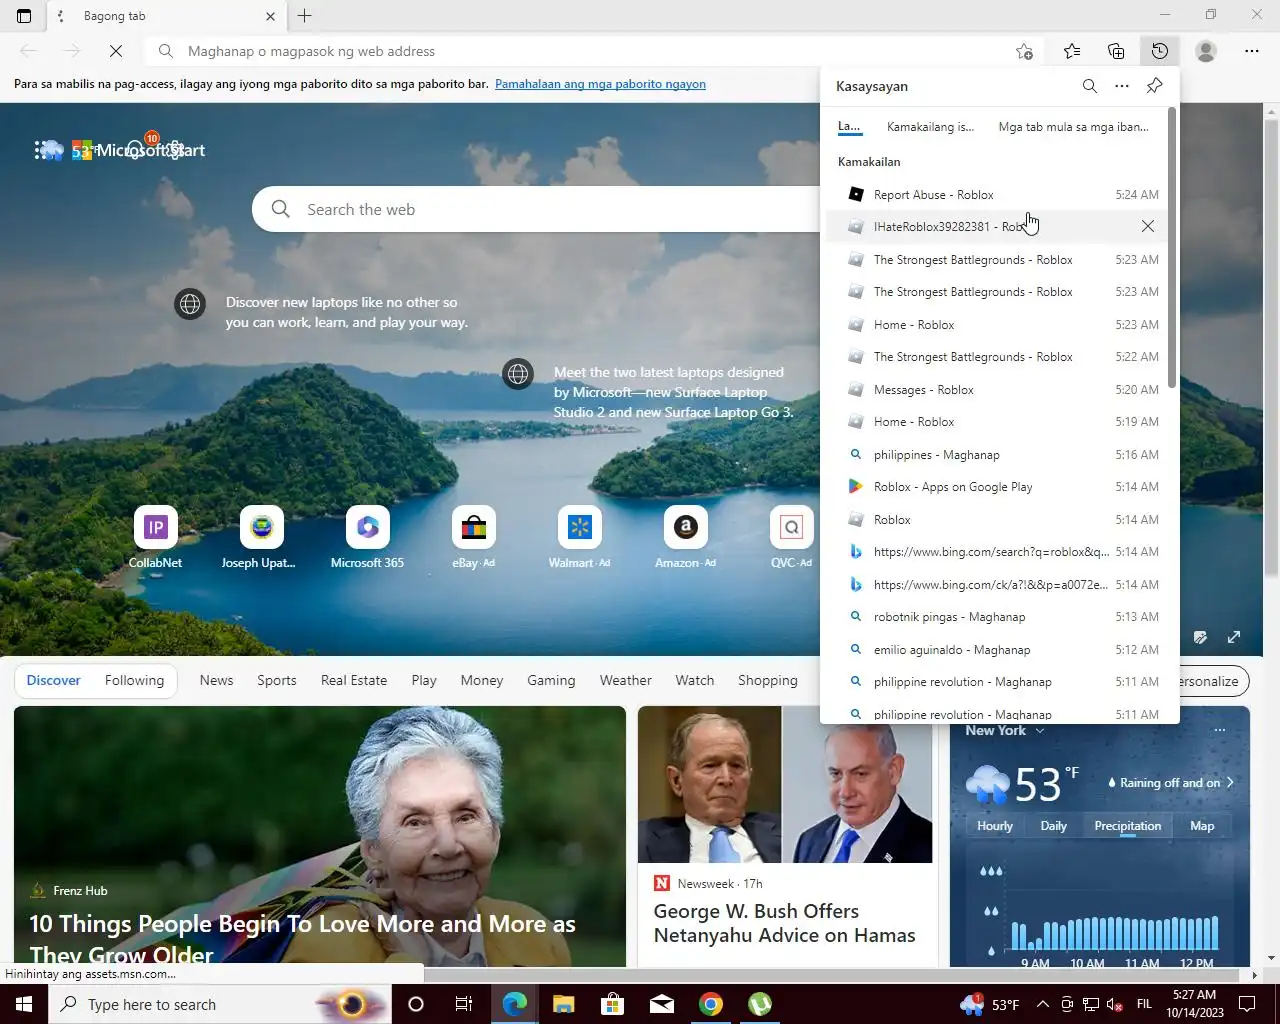Open the taskbar weather 53°F widget
This screenshot has width=1280, height=1024.
(x=989, y=1004)
